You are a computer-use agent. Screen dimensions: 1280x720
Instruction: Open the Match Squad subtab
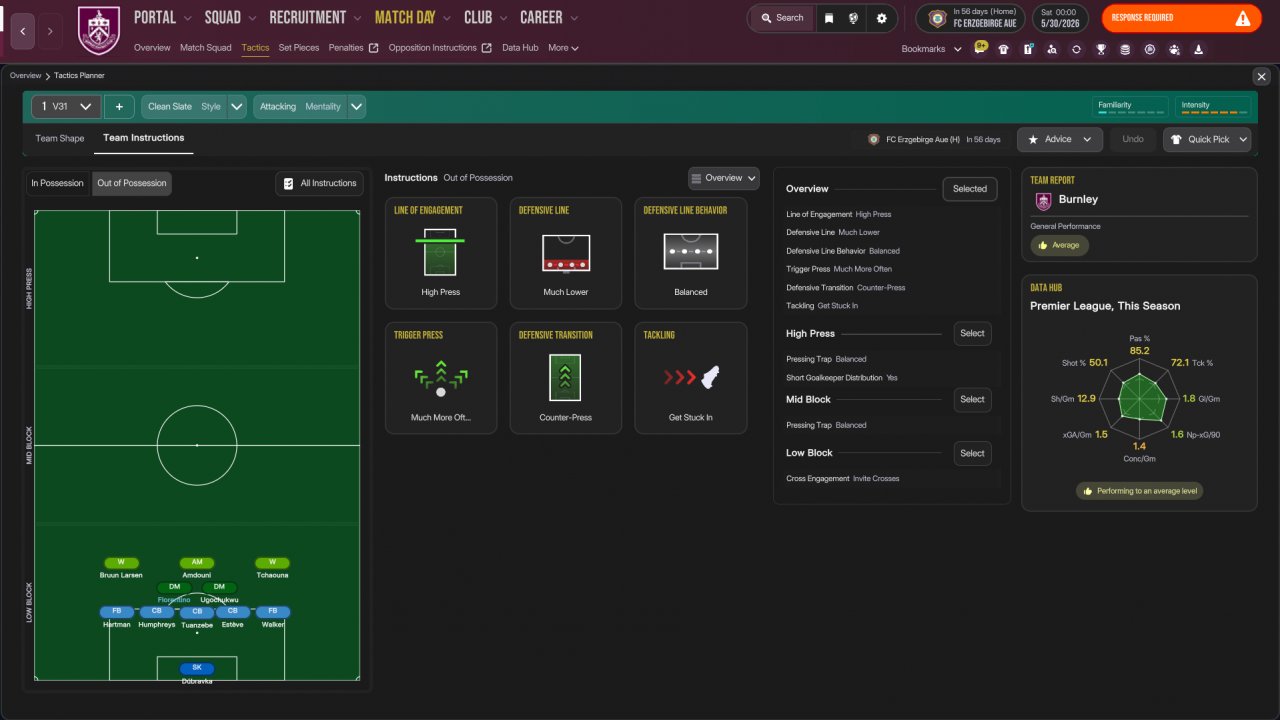(x=206, y=48)
